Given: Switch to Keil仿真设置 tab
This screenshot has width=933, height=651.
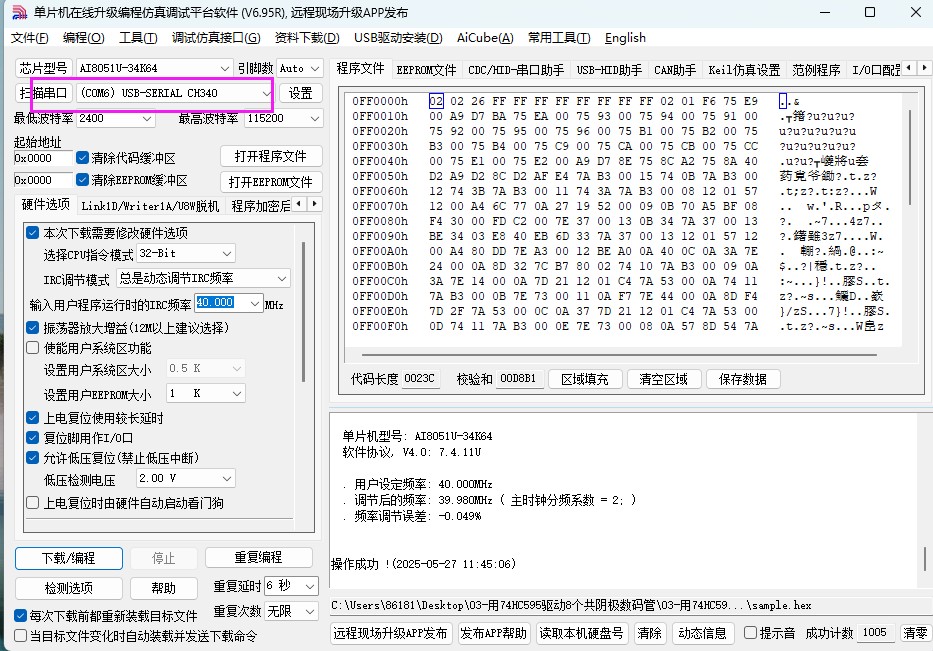Looking at the screenshot, I should [744, 70].
